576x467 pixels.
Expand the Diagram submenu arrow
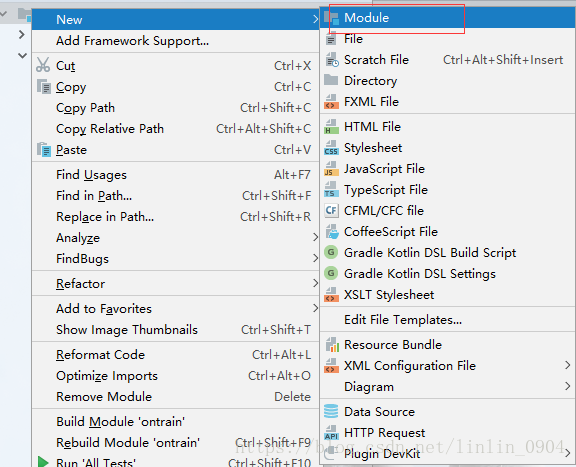(x=568, y=386)
